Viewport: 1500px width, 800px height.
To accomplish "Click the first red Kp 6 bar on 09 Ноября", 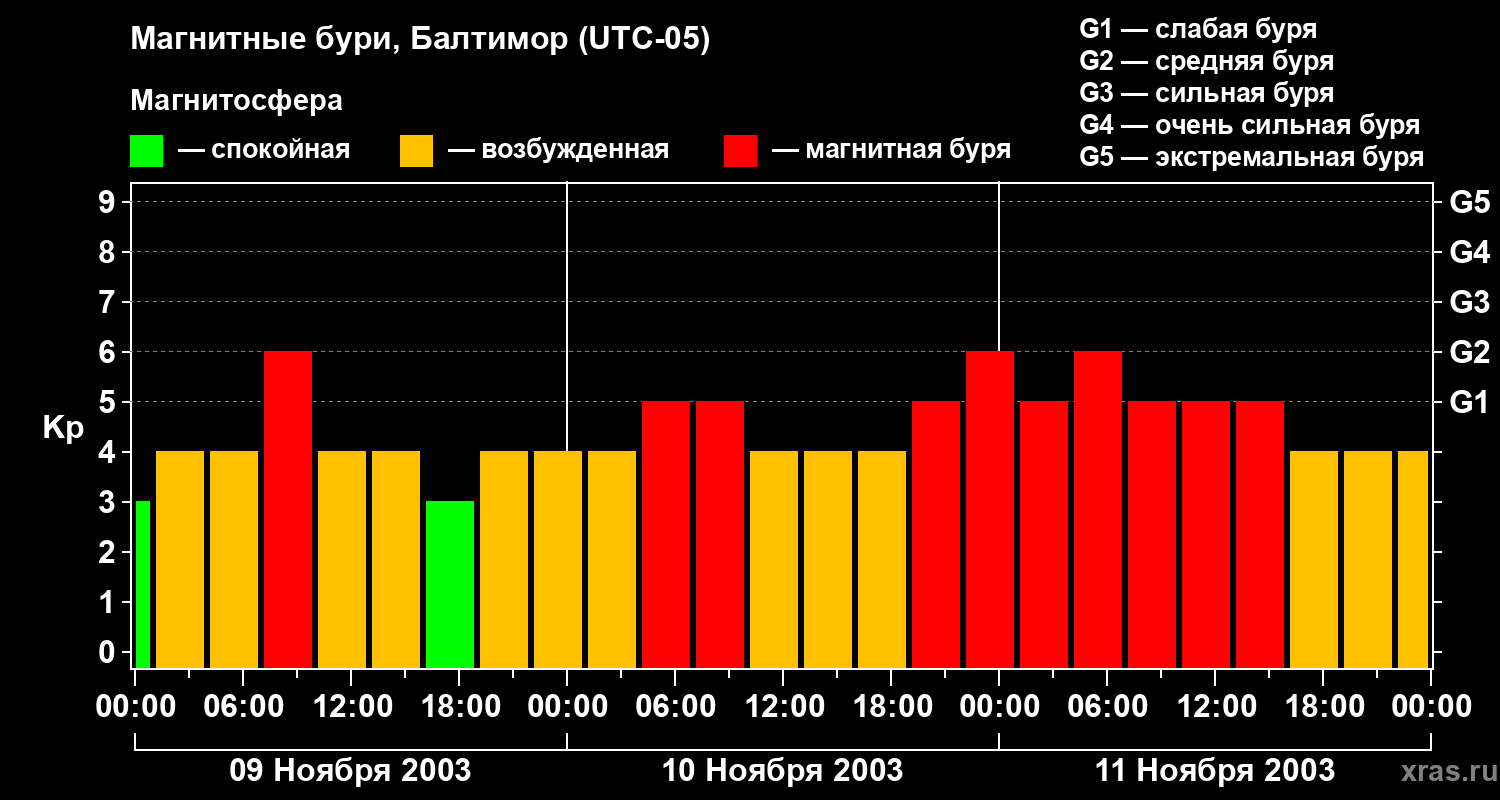I will [288, 510].
